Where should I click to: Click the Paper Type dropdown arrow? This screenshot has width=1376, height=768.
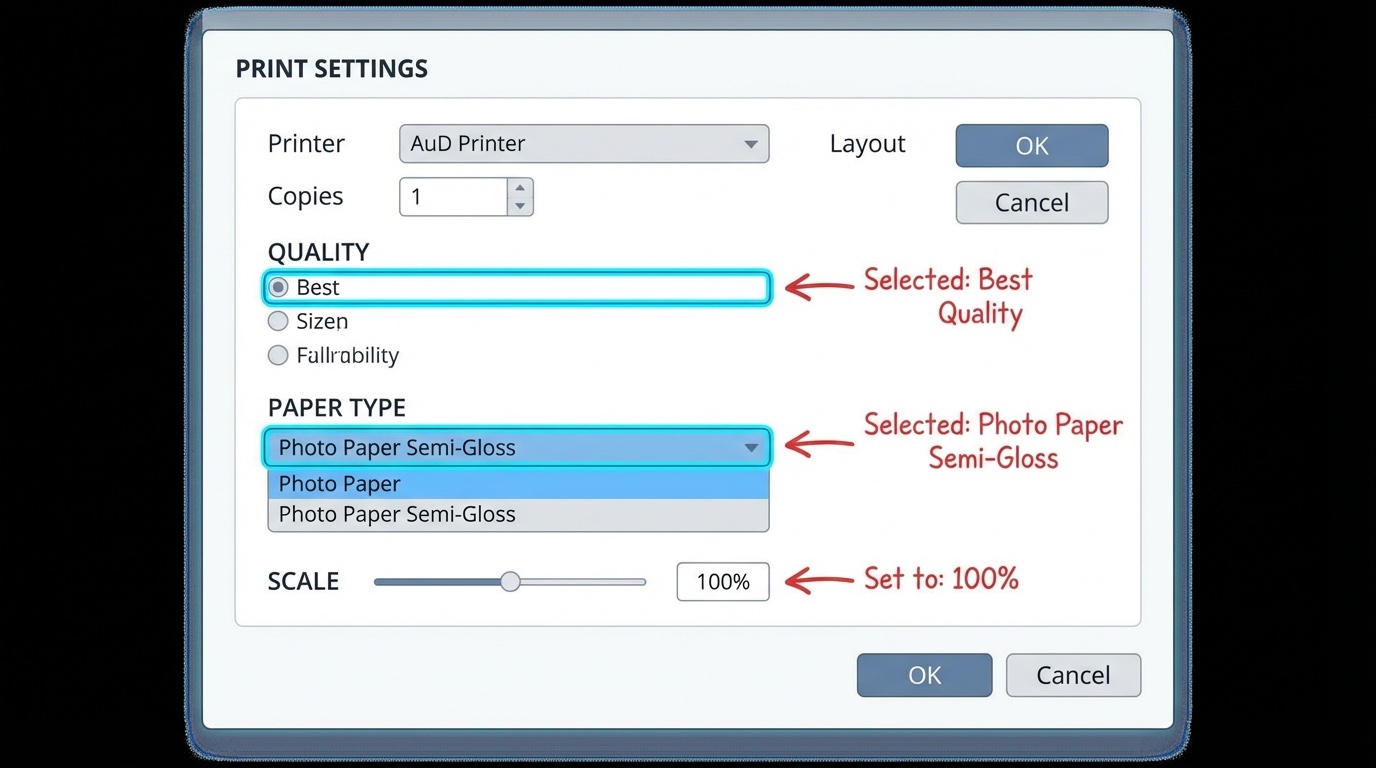(x=751, y=448)
